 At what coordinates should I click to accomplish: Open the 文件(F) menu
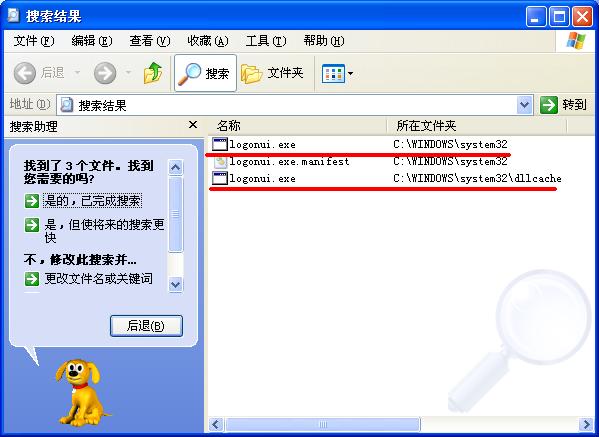click(34, 40)
